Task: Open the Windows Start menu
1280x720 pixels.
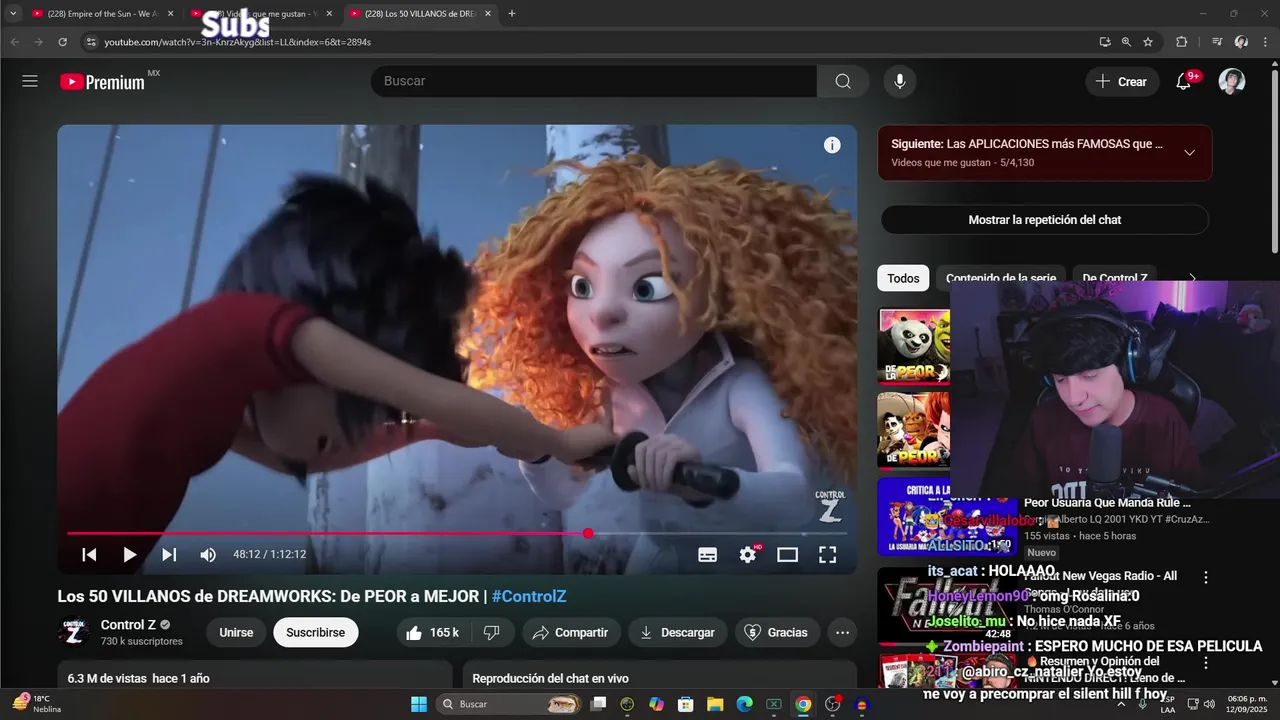Action: coord(418,704)
